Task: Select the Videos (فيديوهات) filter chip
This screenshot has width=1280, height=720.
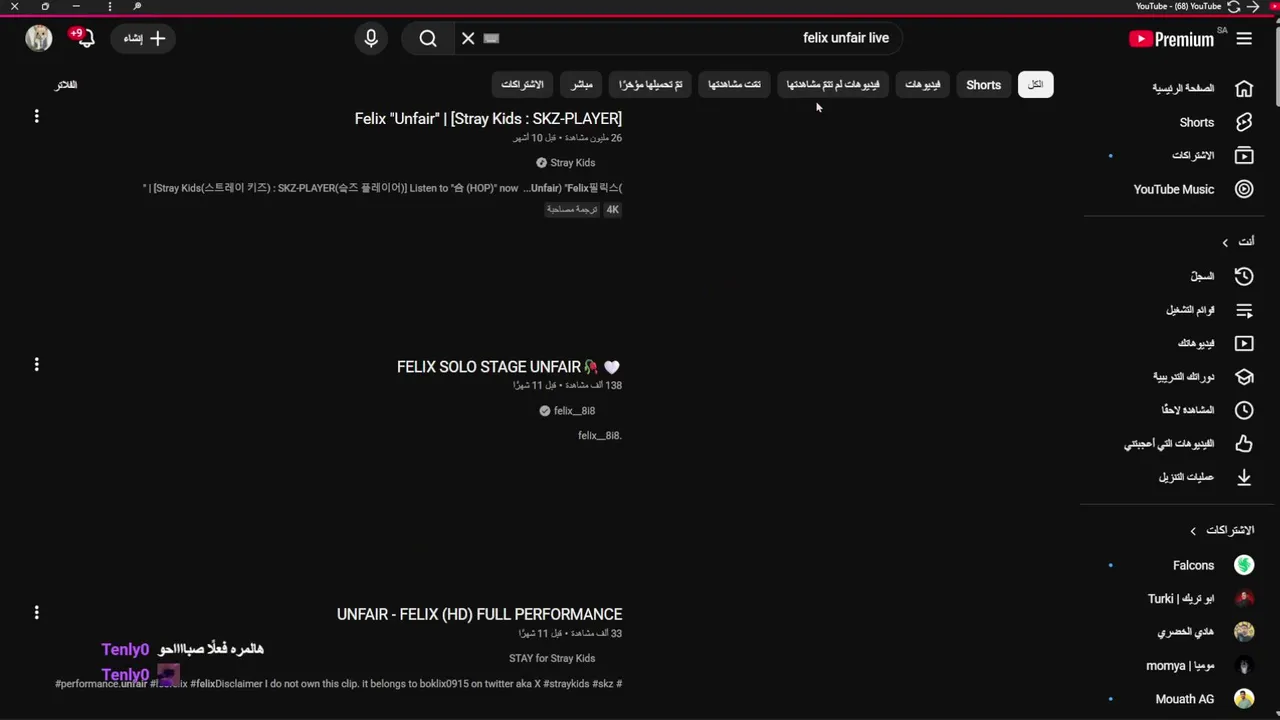Action: [922, 85]
